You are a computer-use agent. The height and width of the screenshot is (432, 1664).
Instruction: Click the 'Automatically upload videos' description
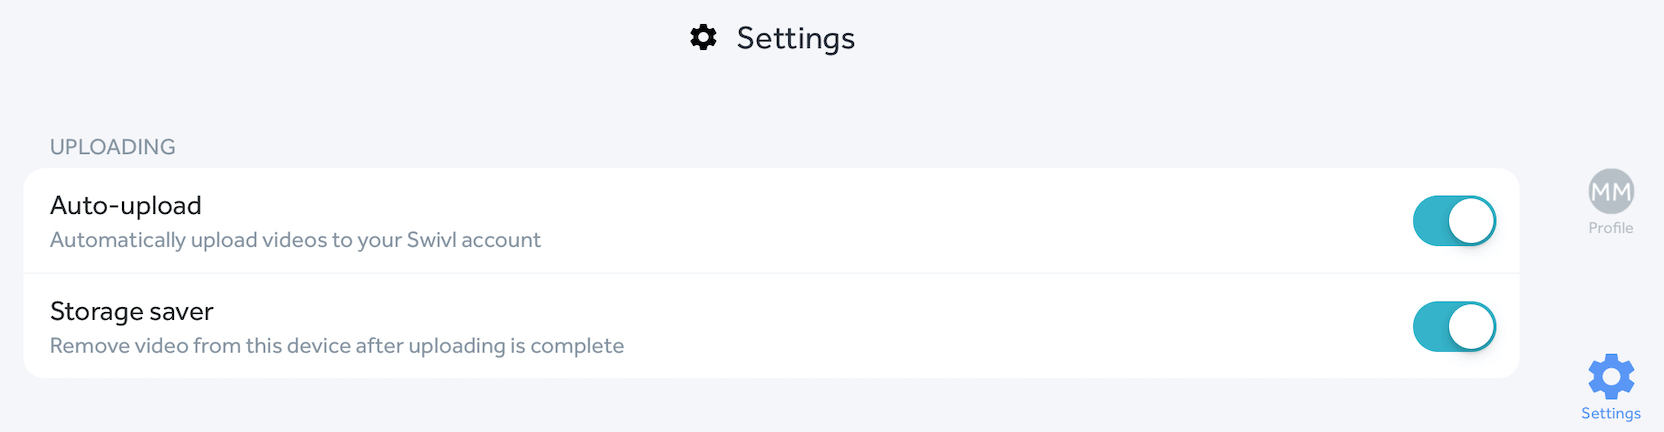pyautogui.click(x=295, y=240)
